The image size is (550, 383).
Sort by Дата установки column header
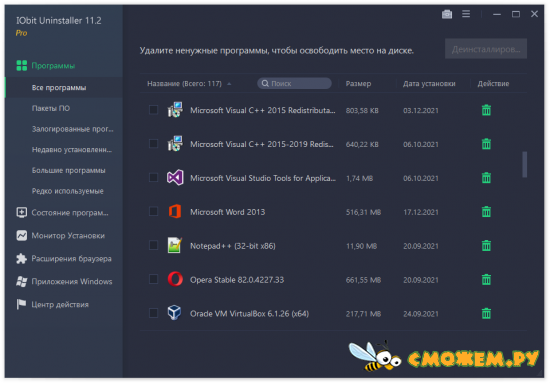pos(429,83)
